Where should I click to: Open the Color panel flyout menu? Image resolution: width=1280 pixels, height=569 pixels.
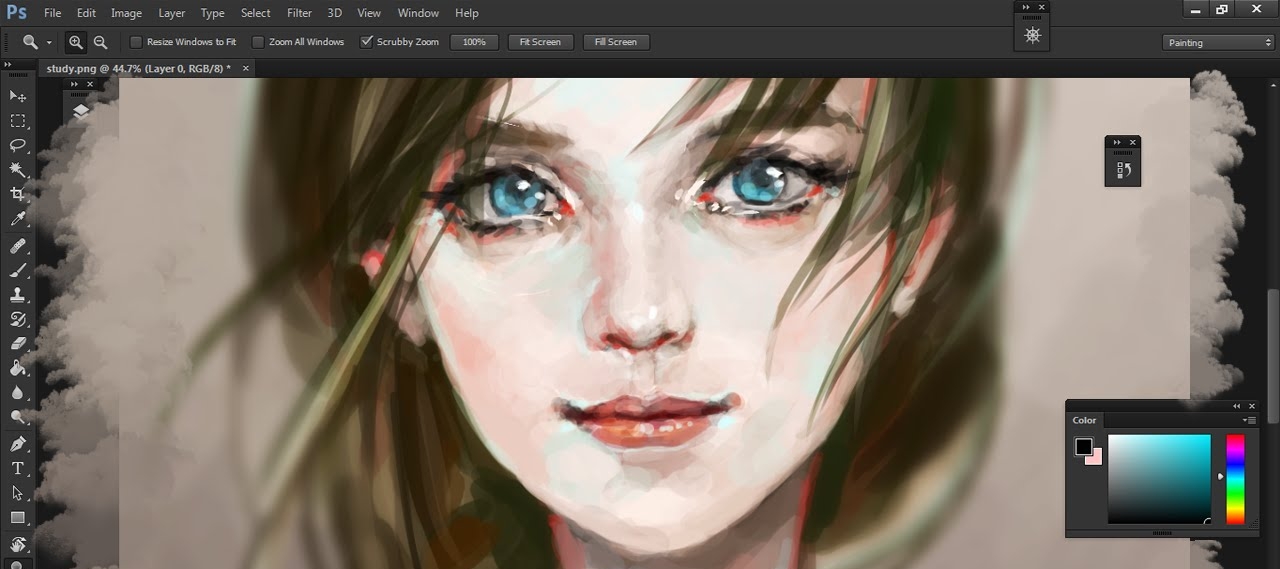coord(1250,420)
